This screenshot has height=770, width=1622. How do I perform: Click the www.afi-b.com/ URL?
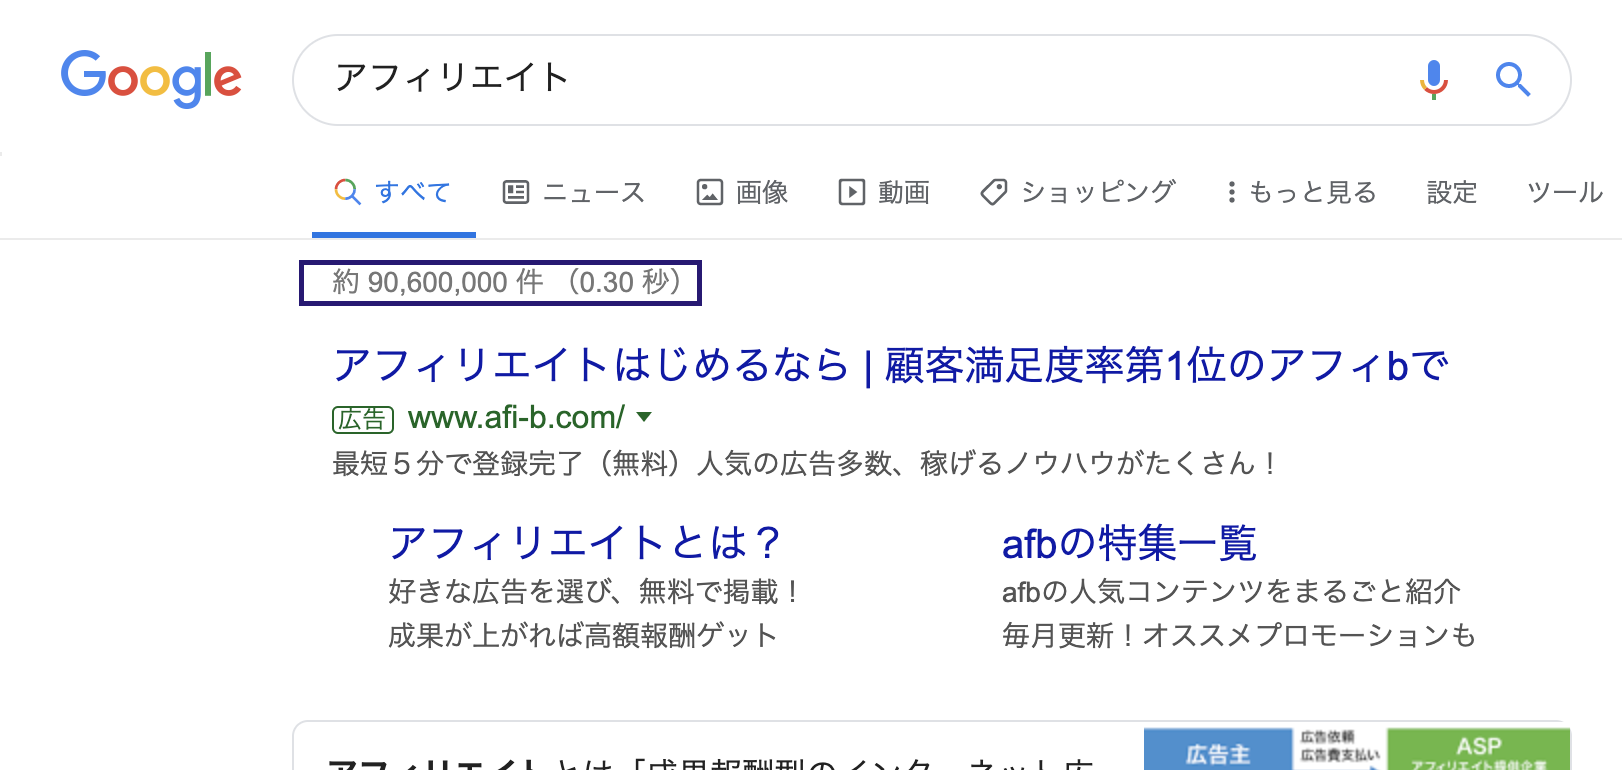[516, 417]
